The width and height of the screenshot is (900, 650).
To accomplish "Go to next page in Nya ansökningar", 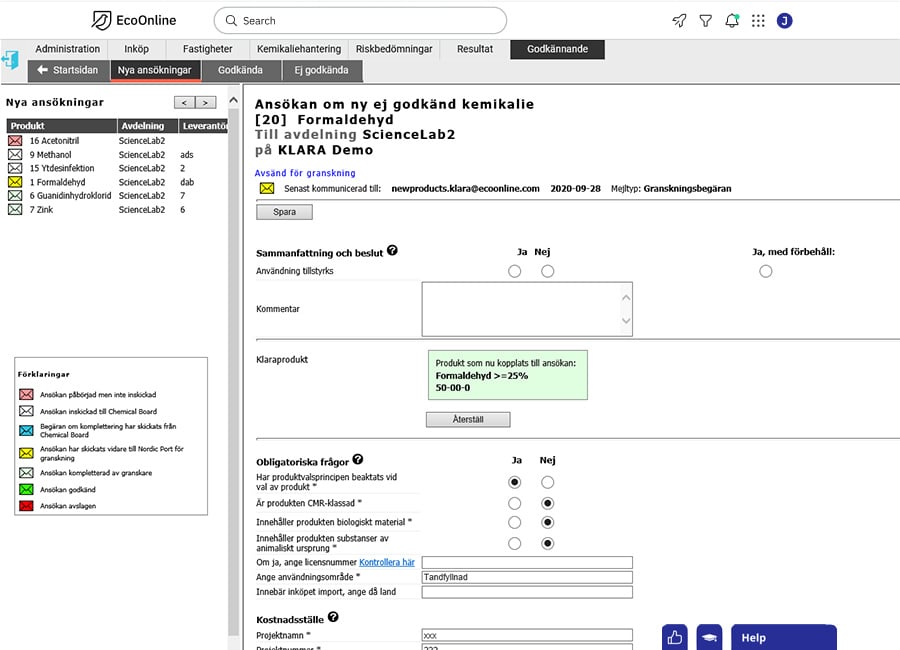I will point(205,103).
